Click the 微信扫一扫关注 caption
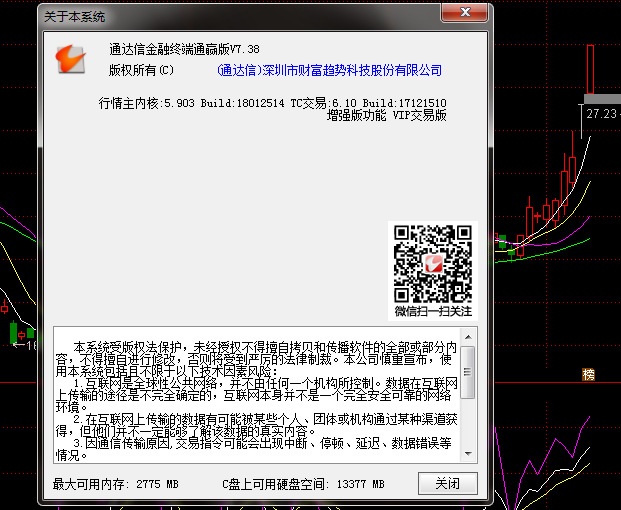This screenshot has height=510, width=621. pyautogui.click(x=432, y=311)
